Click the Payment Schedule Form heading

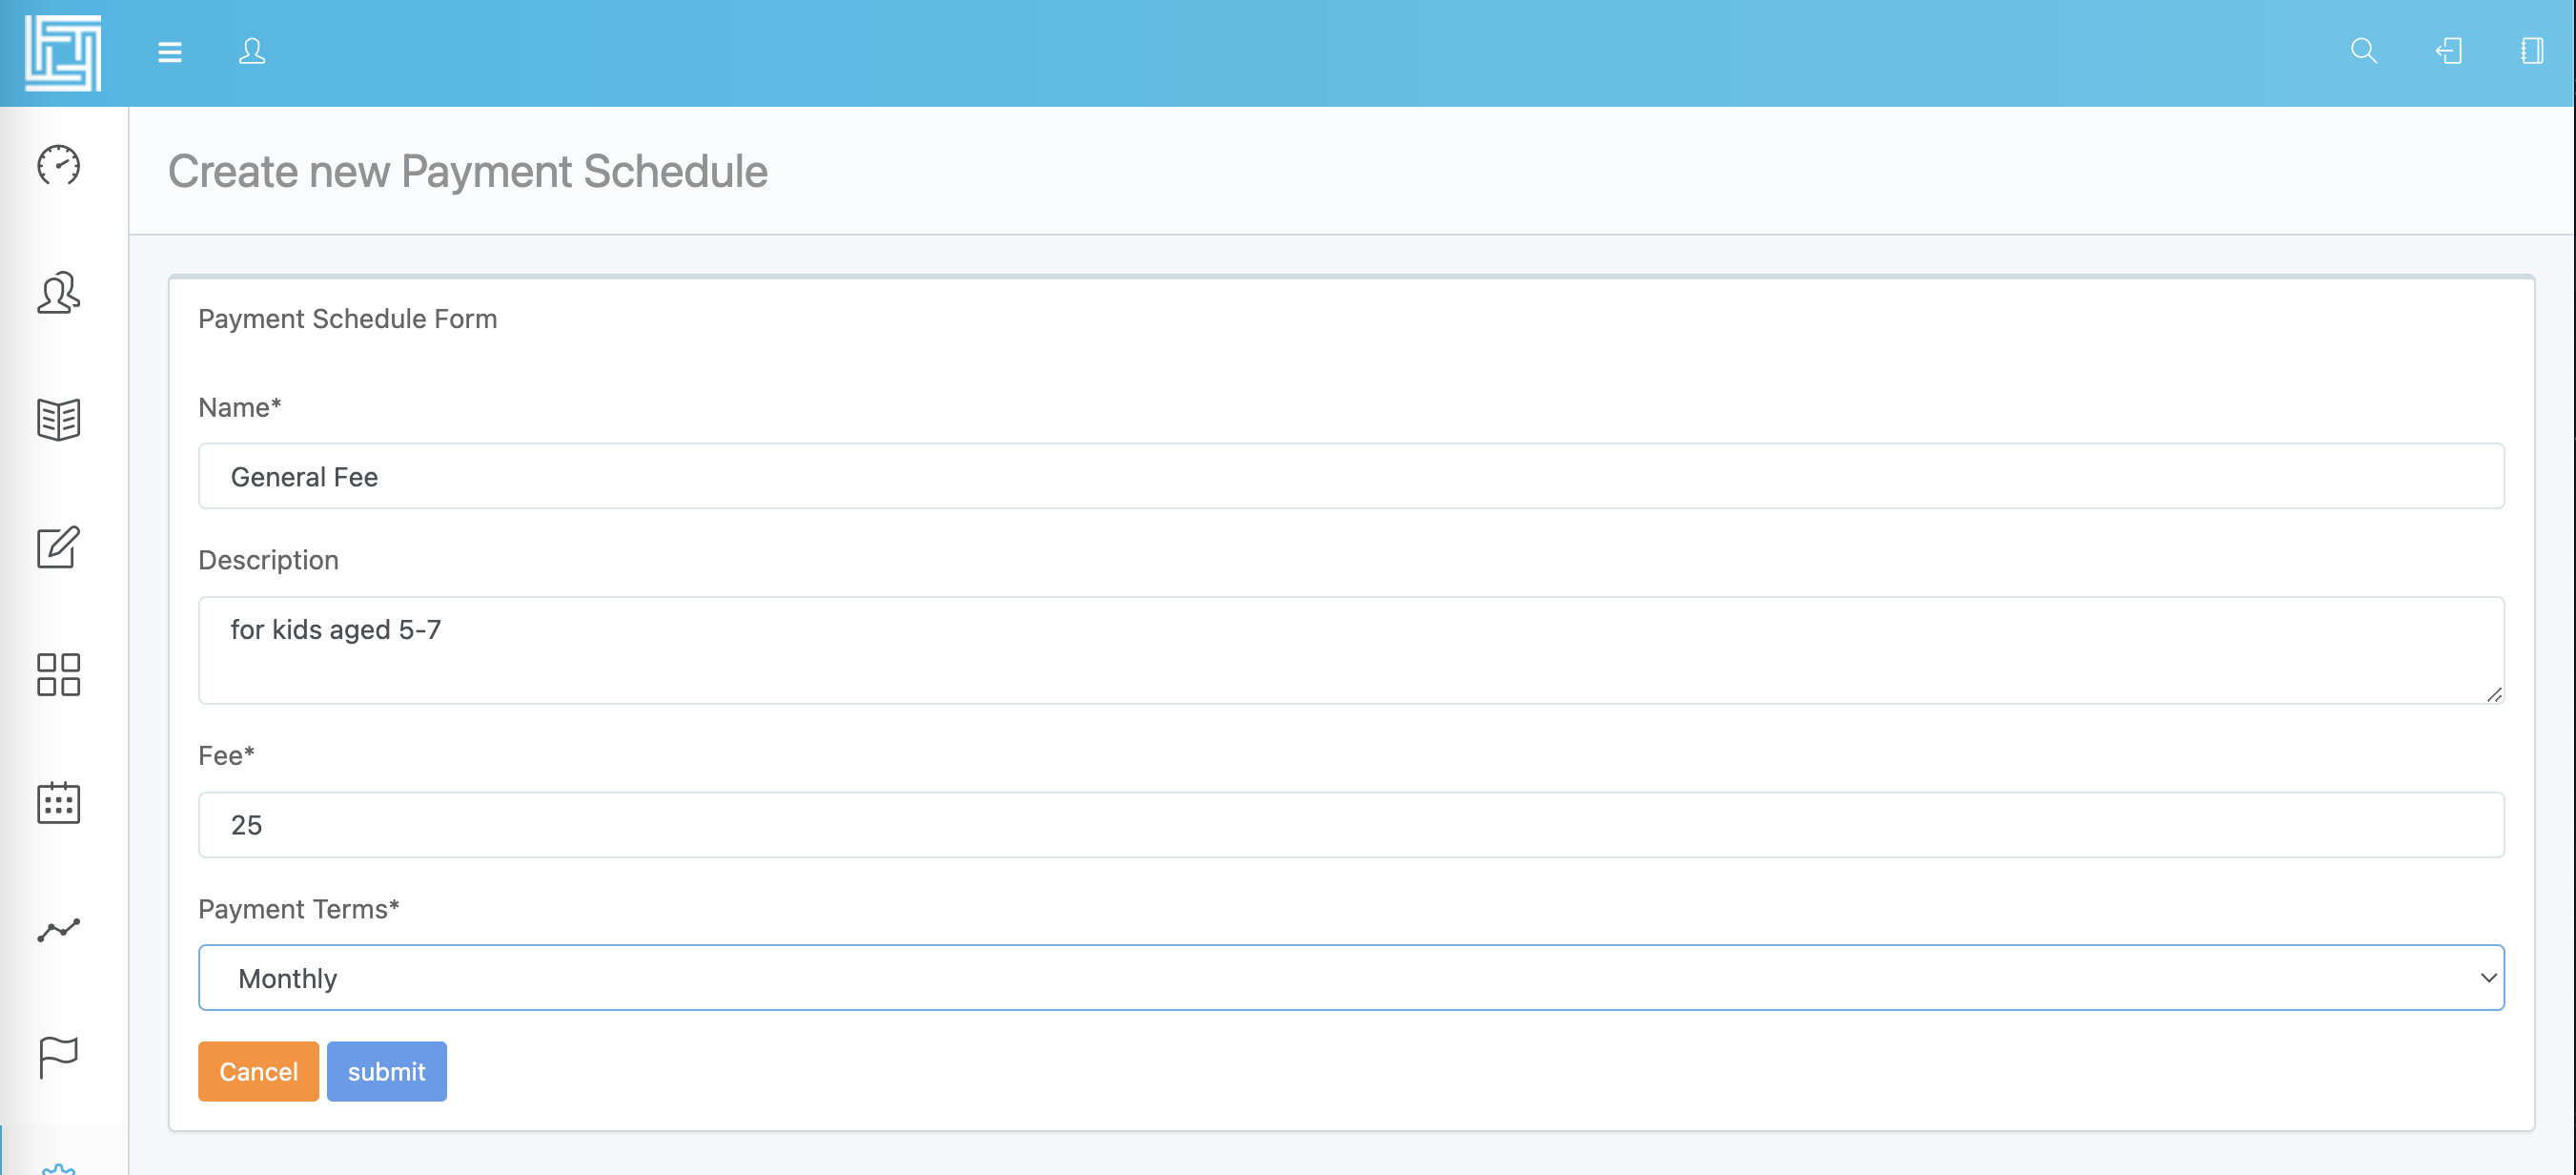click(x=347, y=319)
